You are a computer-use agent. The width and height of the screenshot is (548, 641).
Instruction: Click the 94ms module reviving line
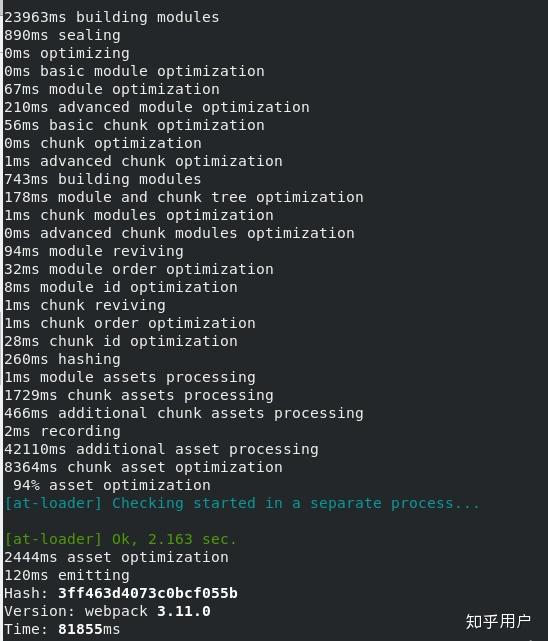[x=94, y=251]
